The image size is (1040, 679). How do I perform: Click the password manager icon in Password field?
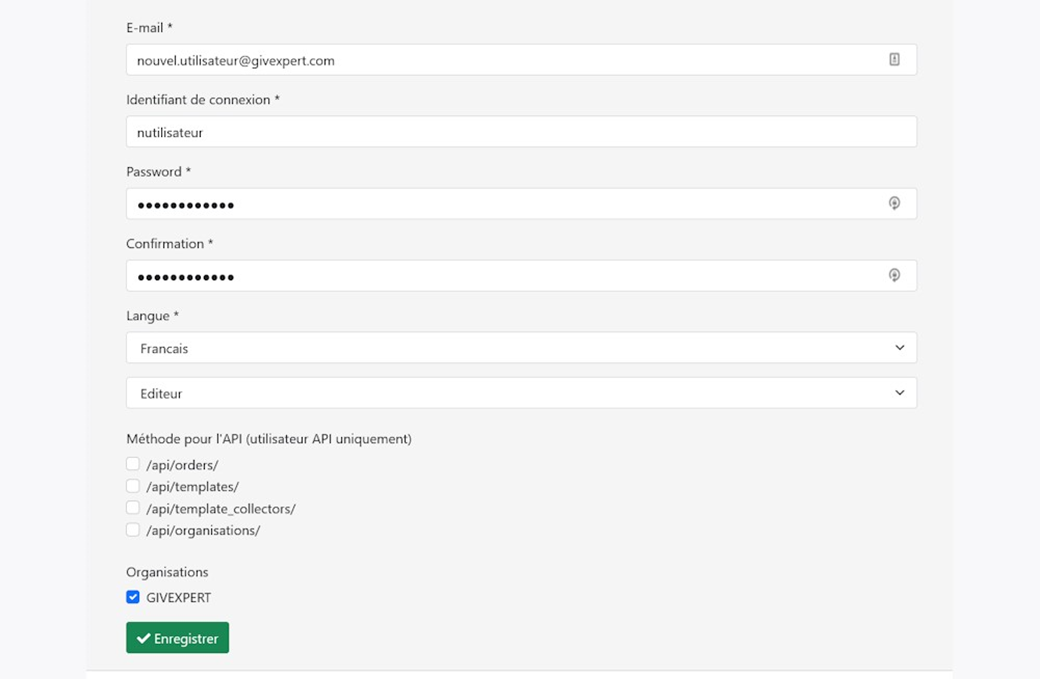point(894,203)
